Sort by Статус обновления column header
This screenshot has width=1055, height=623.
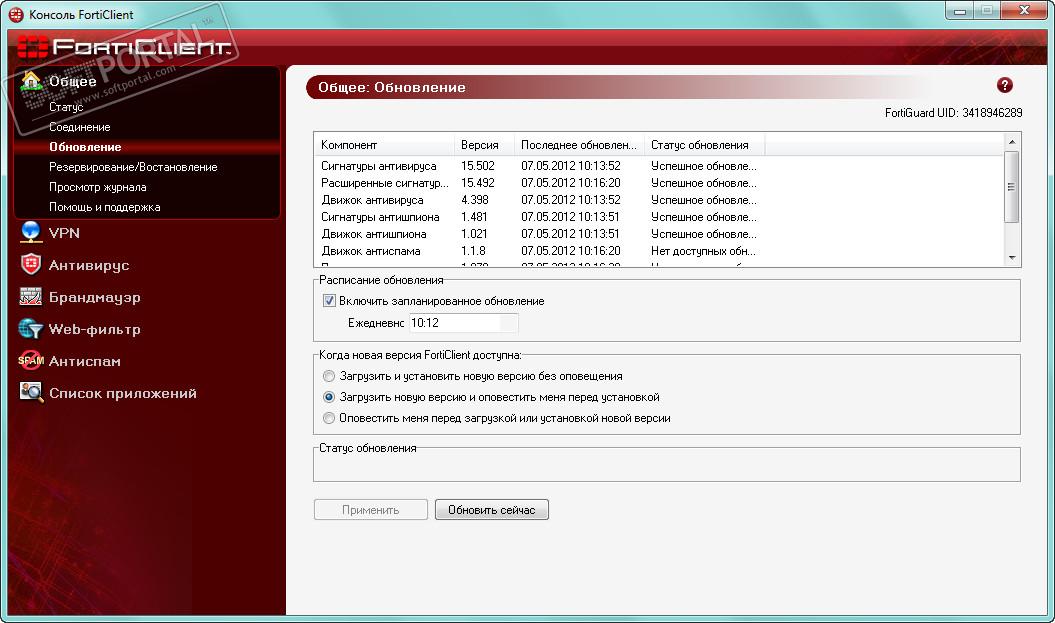click(704, 145)
